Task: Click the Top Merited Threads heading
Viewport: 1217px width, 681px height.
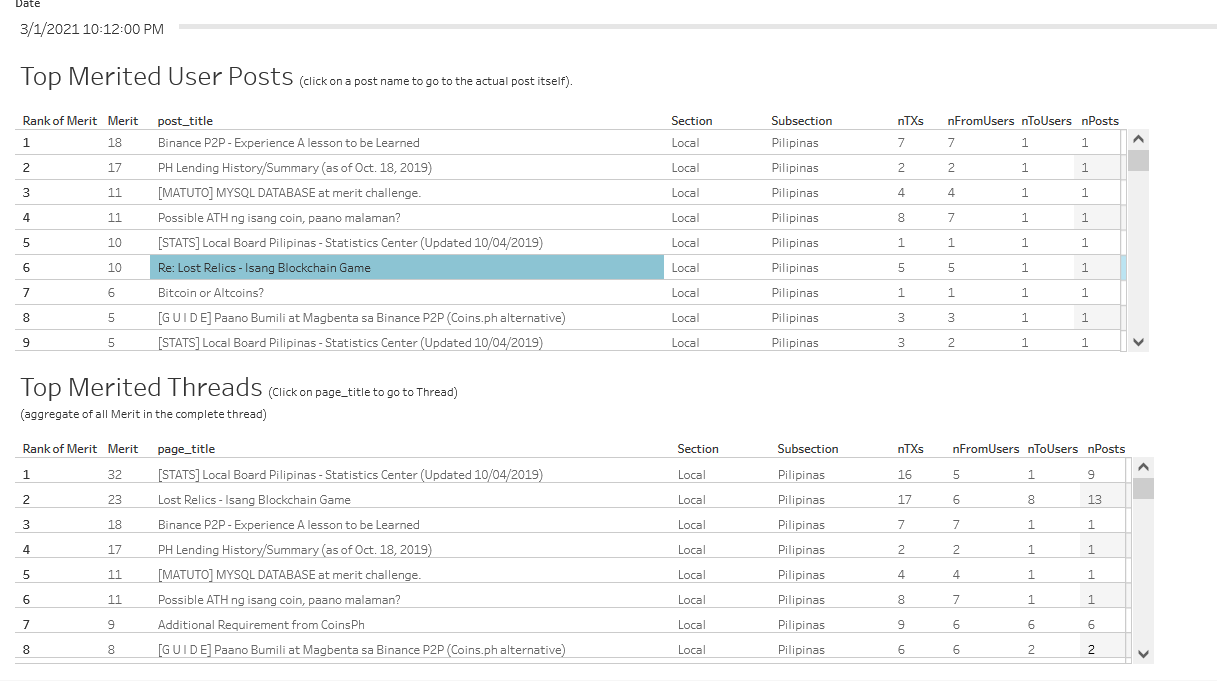Action: (x=141, y=388)
